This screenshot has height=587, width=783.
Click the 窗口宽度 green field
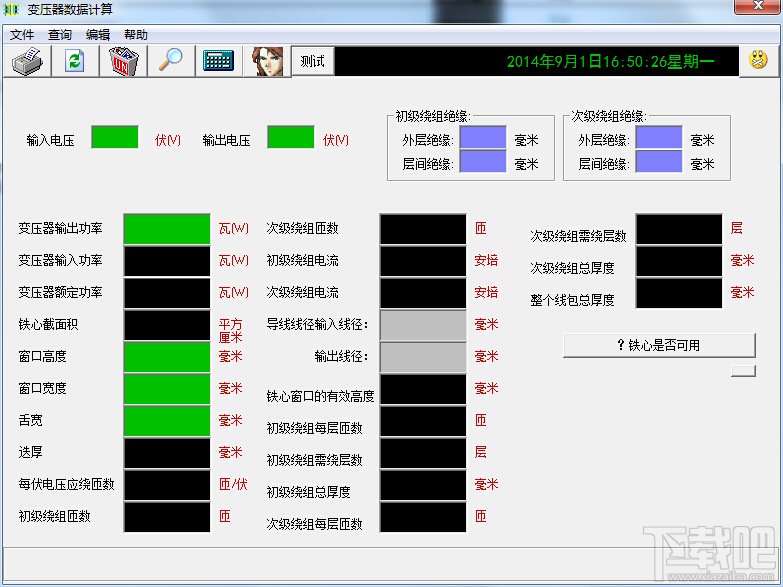[x=167, y=389]
